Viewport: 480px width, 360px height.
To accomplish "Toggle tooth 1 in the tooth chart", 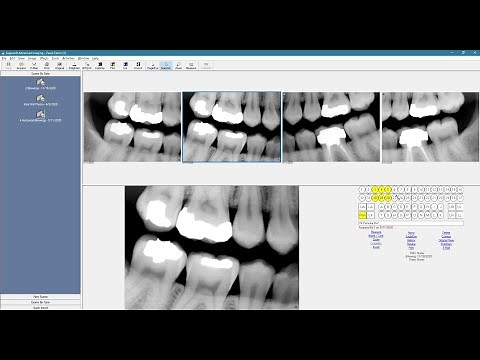I will click(362, 189).
